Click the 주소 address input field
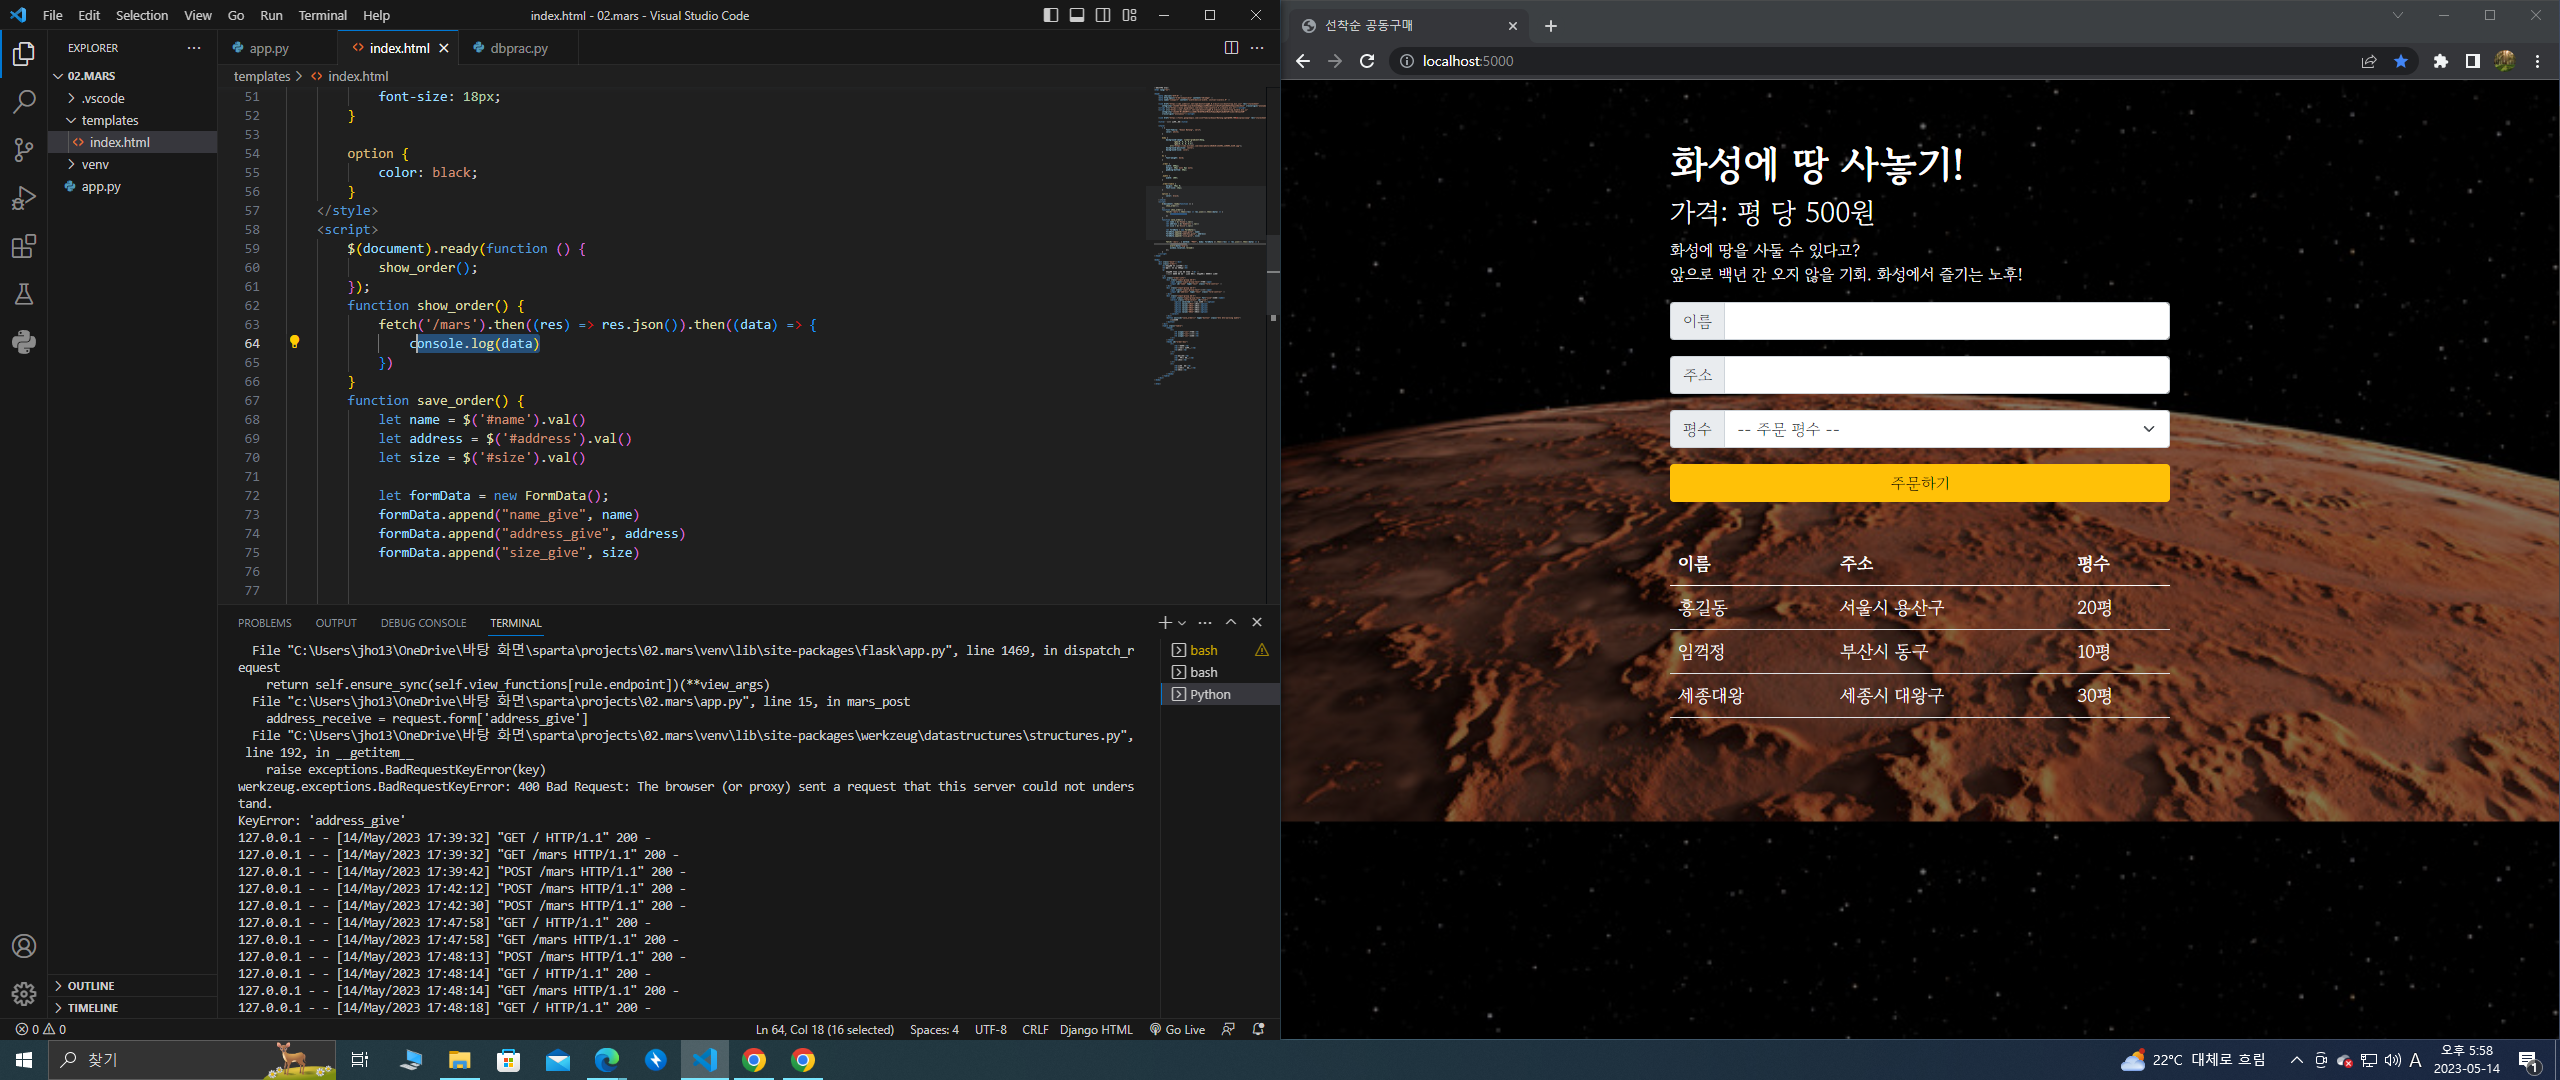2560x1080 pixels. [1946, 375]
